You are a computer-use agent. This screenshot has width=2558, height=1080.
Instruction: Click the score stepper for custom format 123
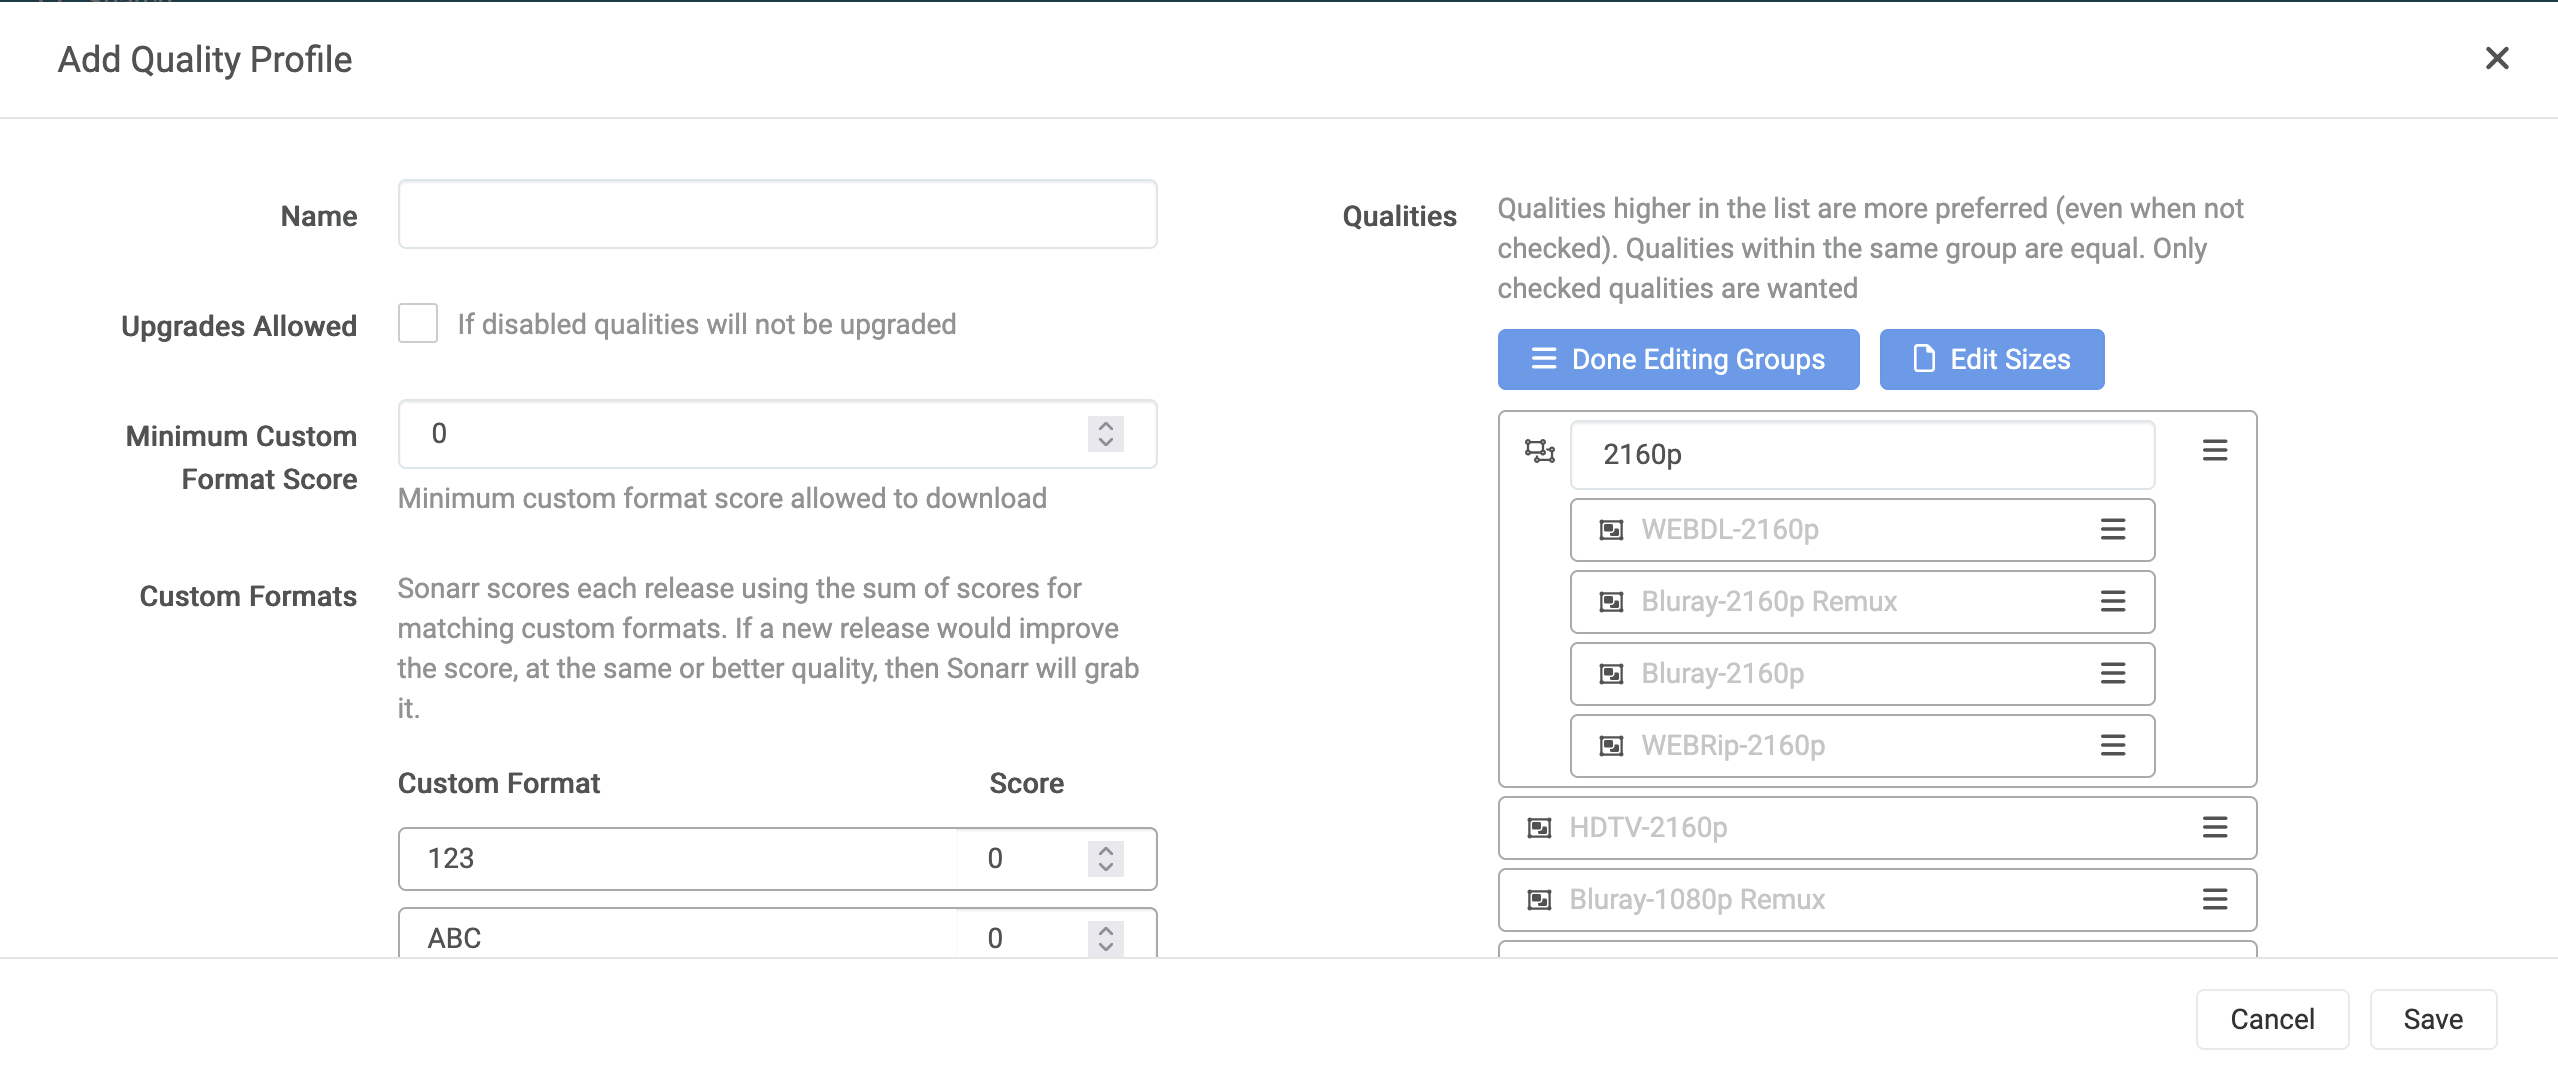pyautogui.click(x=1105, y=859)
